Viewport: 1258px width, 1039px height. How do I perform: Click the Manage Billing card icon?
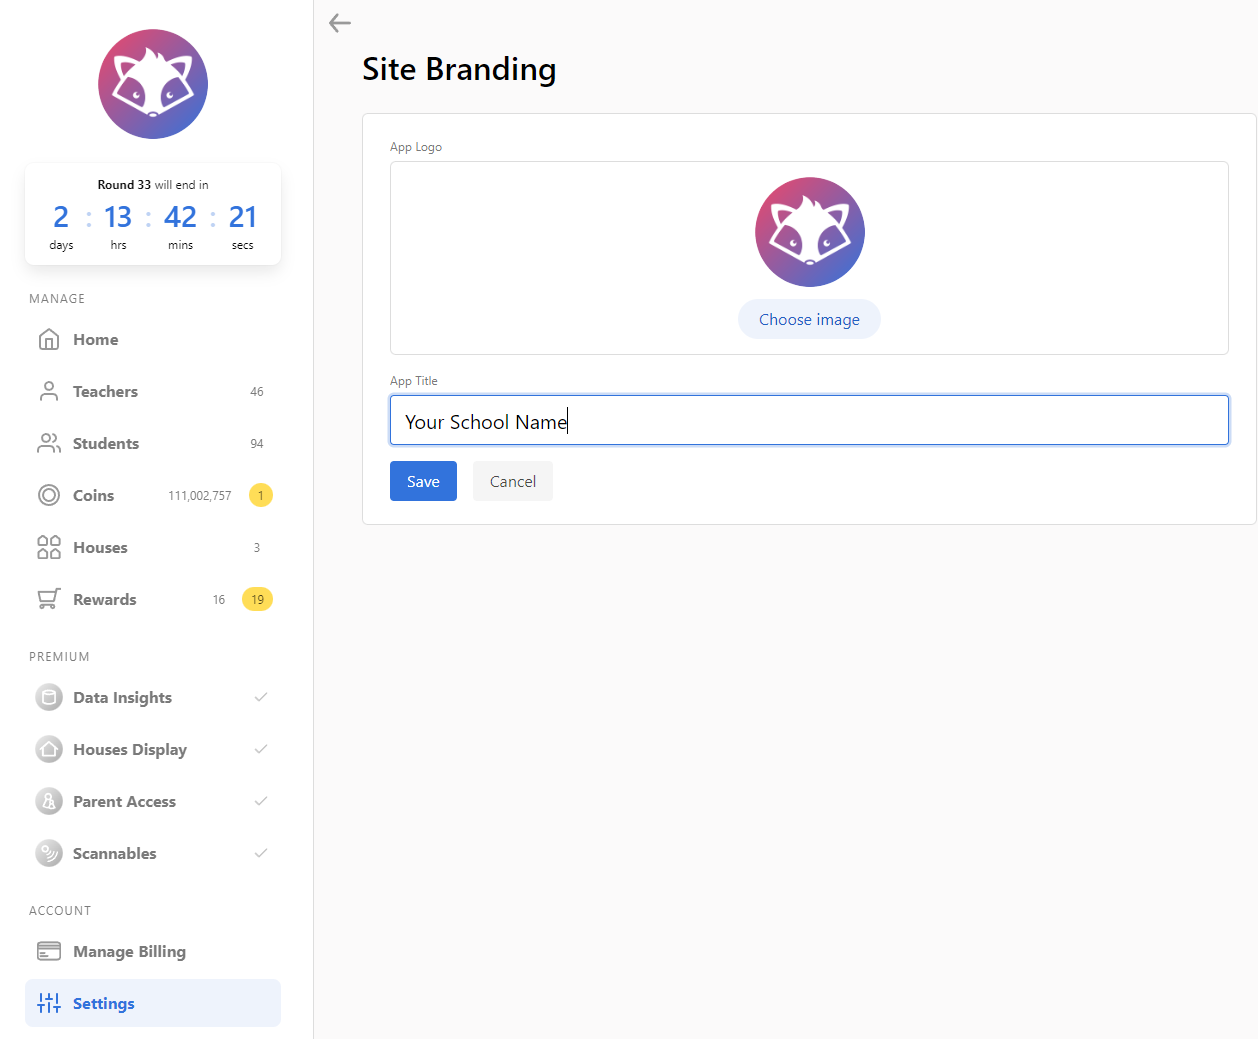tap(49, 952)
